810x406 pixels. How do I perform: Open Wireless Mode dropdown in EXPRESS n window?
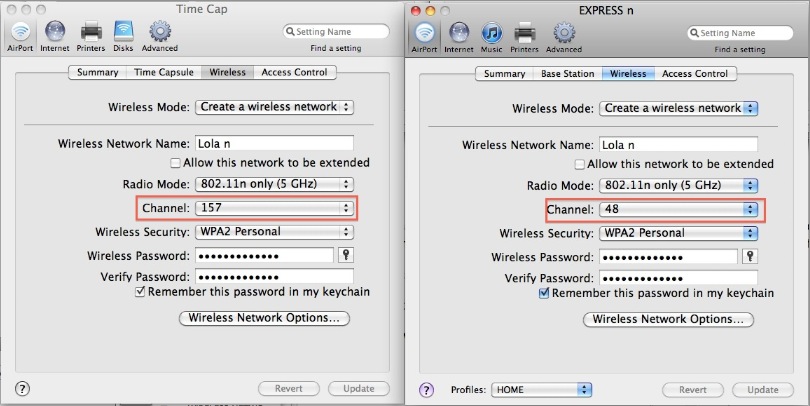pyautogui.click(x=678, y=108)
